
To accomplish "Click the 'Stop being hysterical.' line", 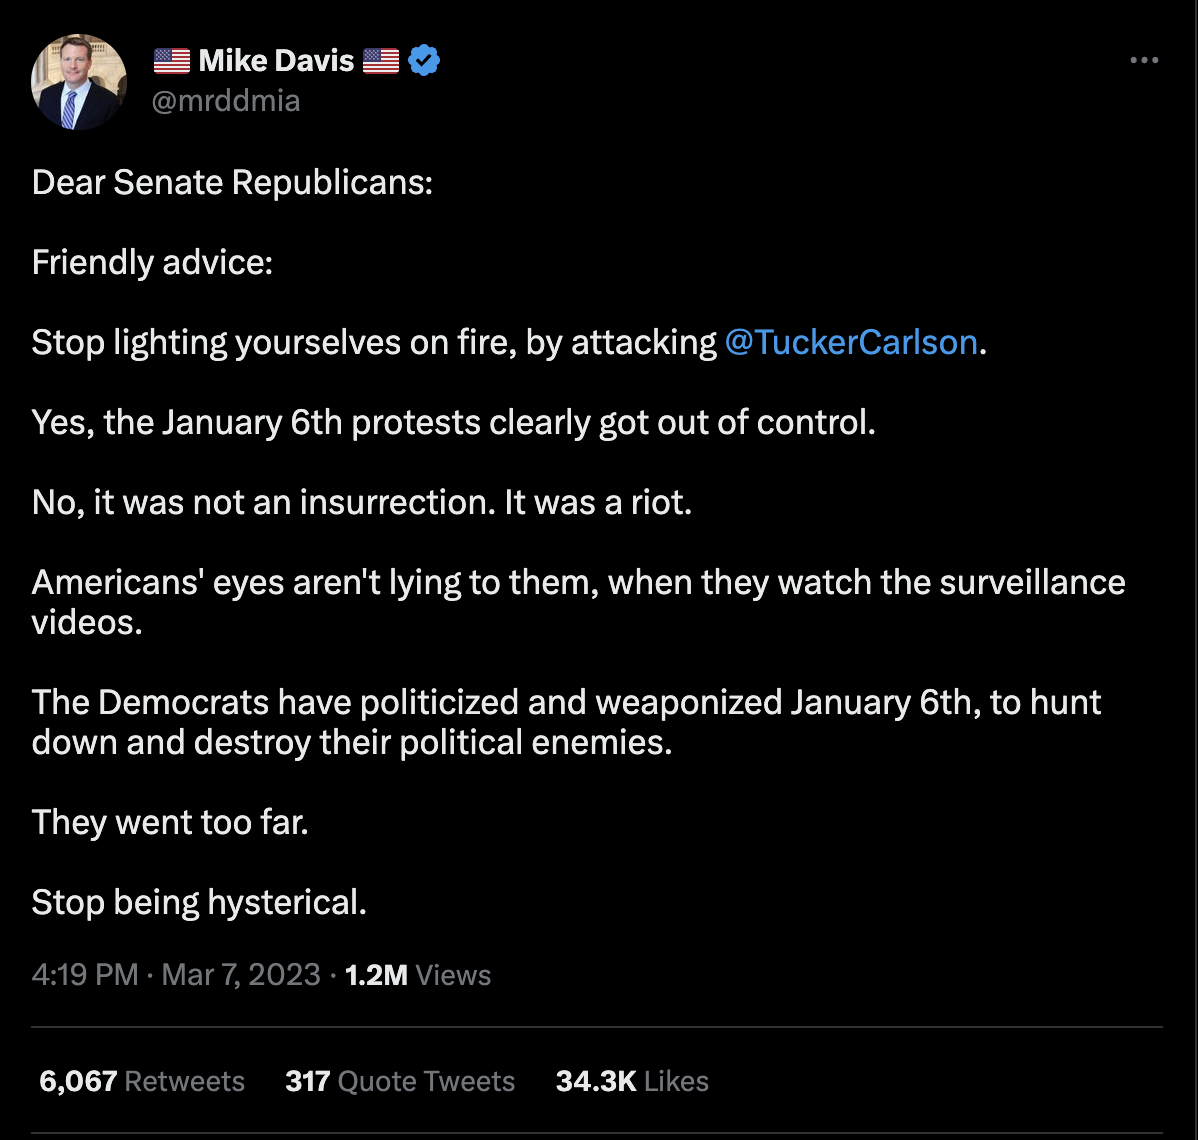I will click(199, 902).
